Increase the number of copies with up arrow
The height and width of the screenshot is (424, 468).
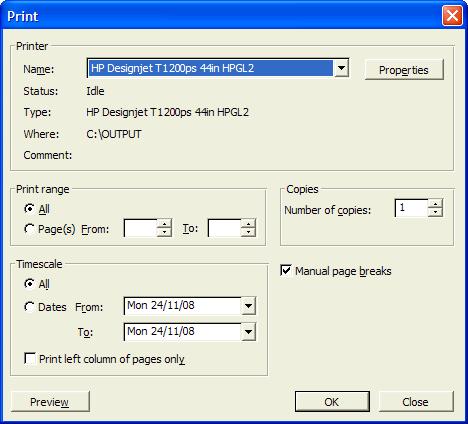click(435, 204)
